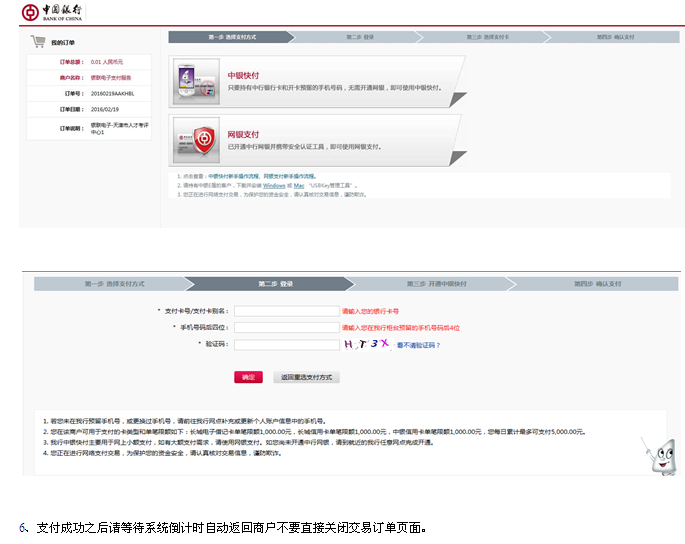Open step tab 第四步 确认支付 in top page
685x544 pixels.
616,37
